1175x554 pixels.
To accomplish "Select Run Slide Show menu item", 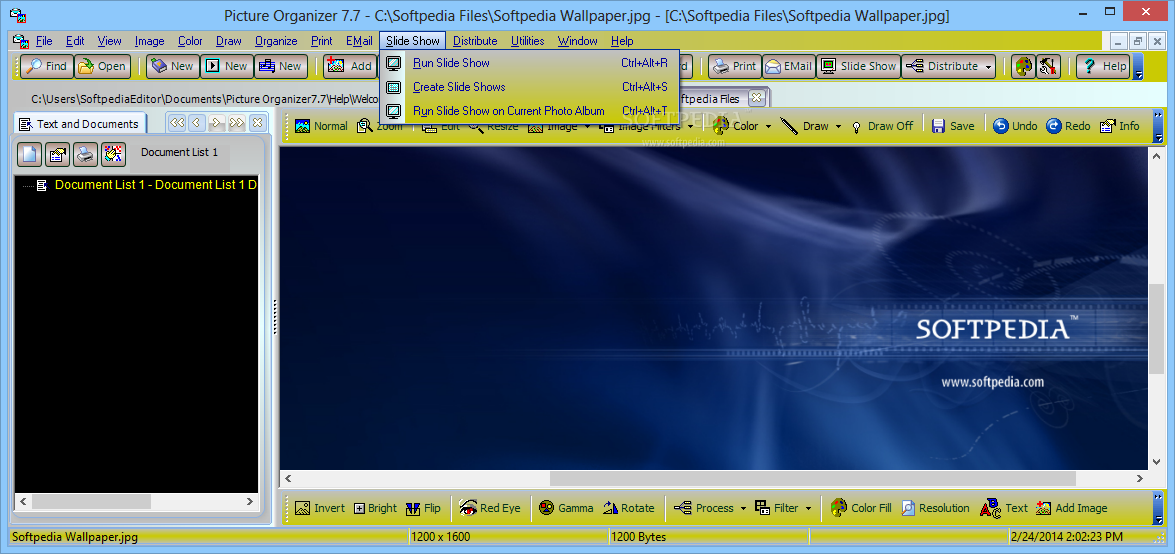I will point(529,63).
